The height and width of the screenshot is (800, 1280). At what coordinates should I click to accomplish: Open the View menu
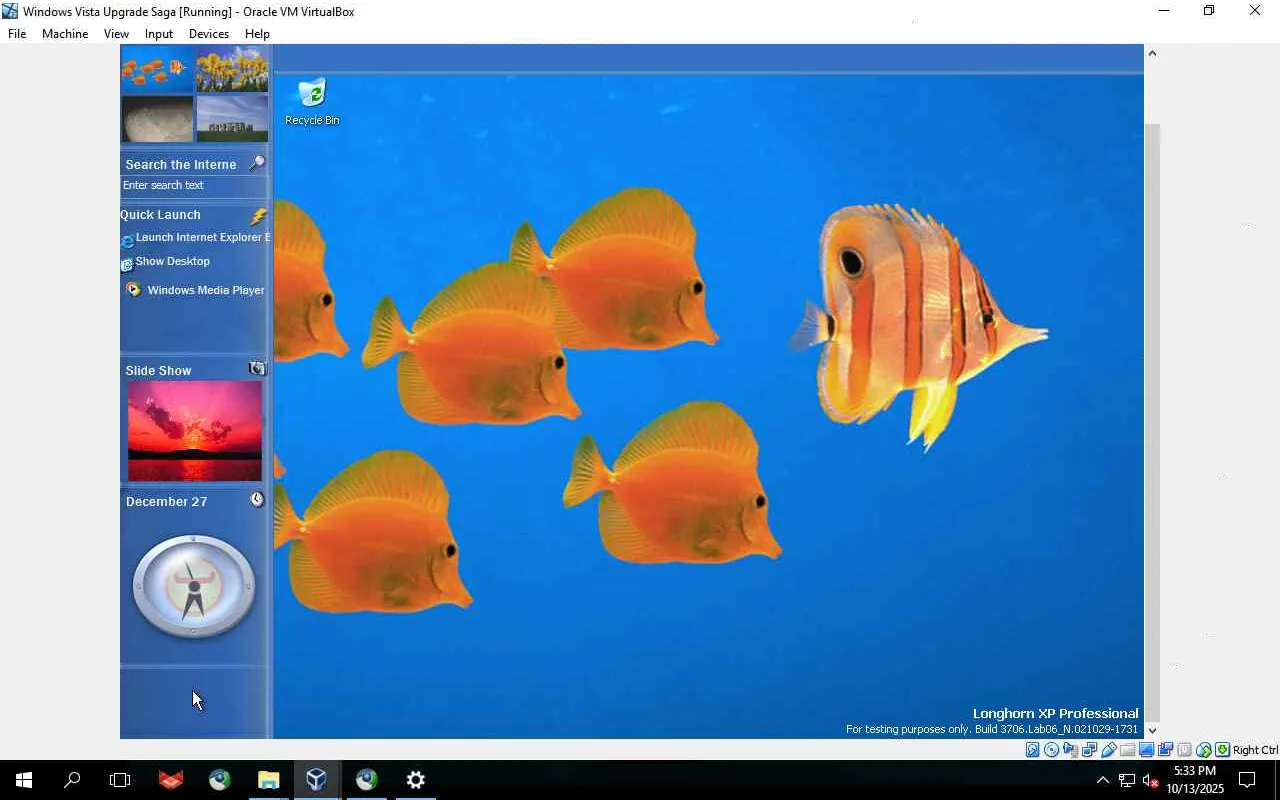point(116,34)
